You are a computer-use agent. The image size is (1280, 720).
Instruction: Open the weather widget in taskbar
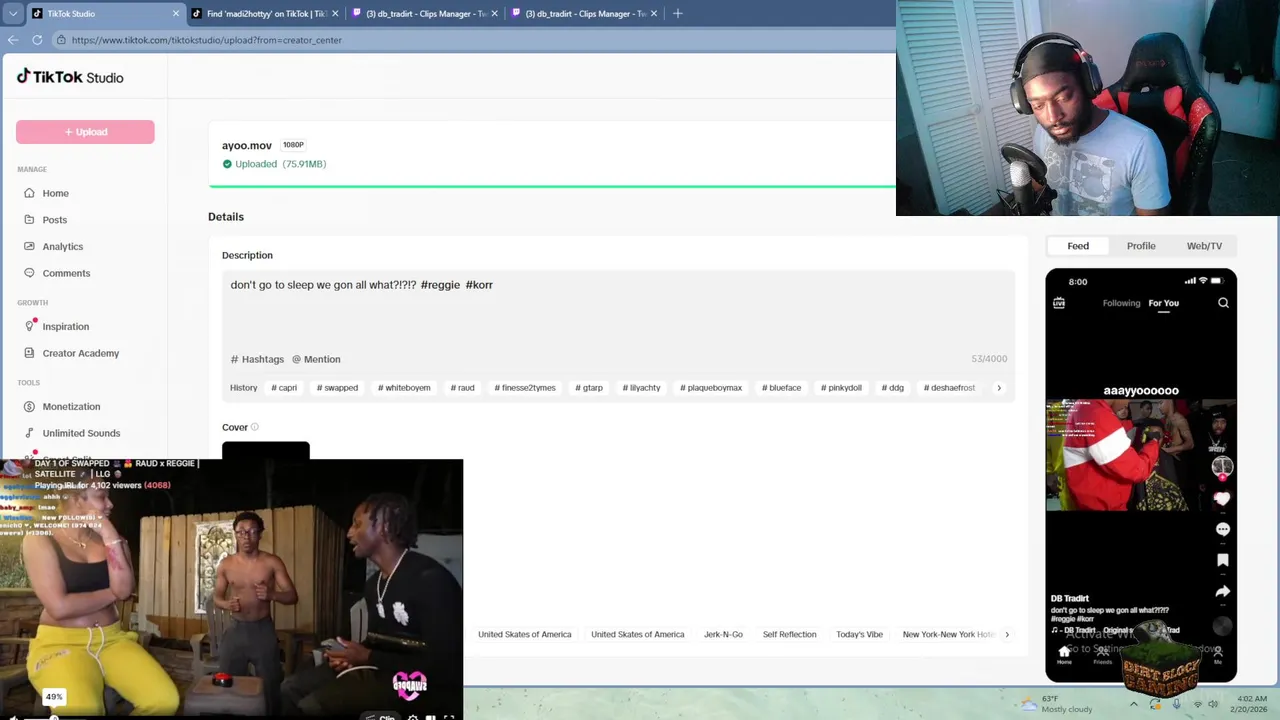(1056, 704)
